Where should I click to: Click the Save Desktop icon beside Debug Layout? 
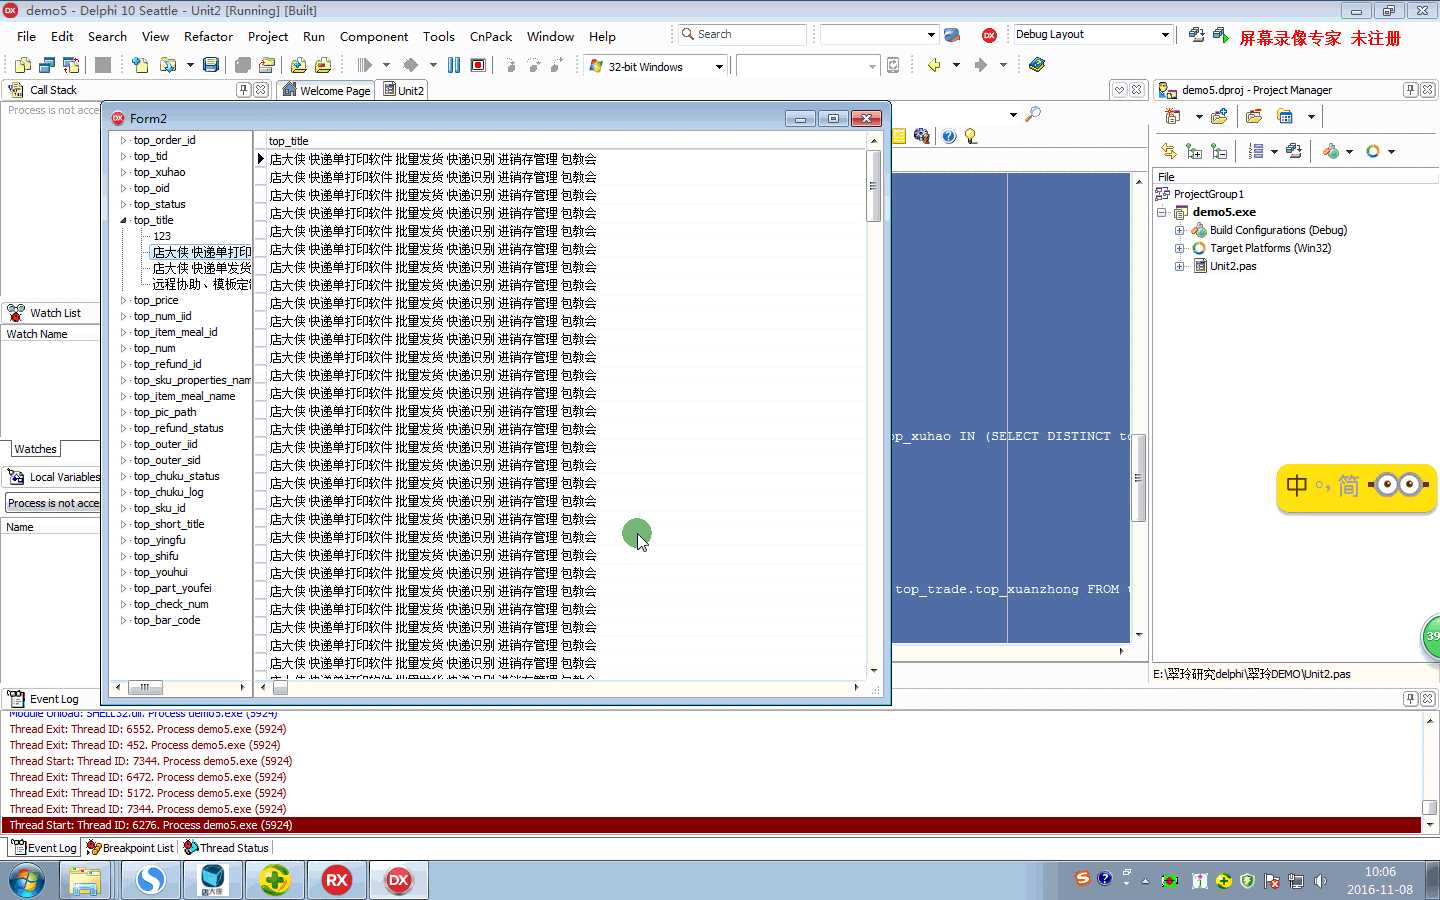pyautogui.click(x=1196, y=35)
